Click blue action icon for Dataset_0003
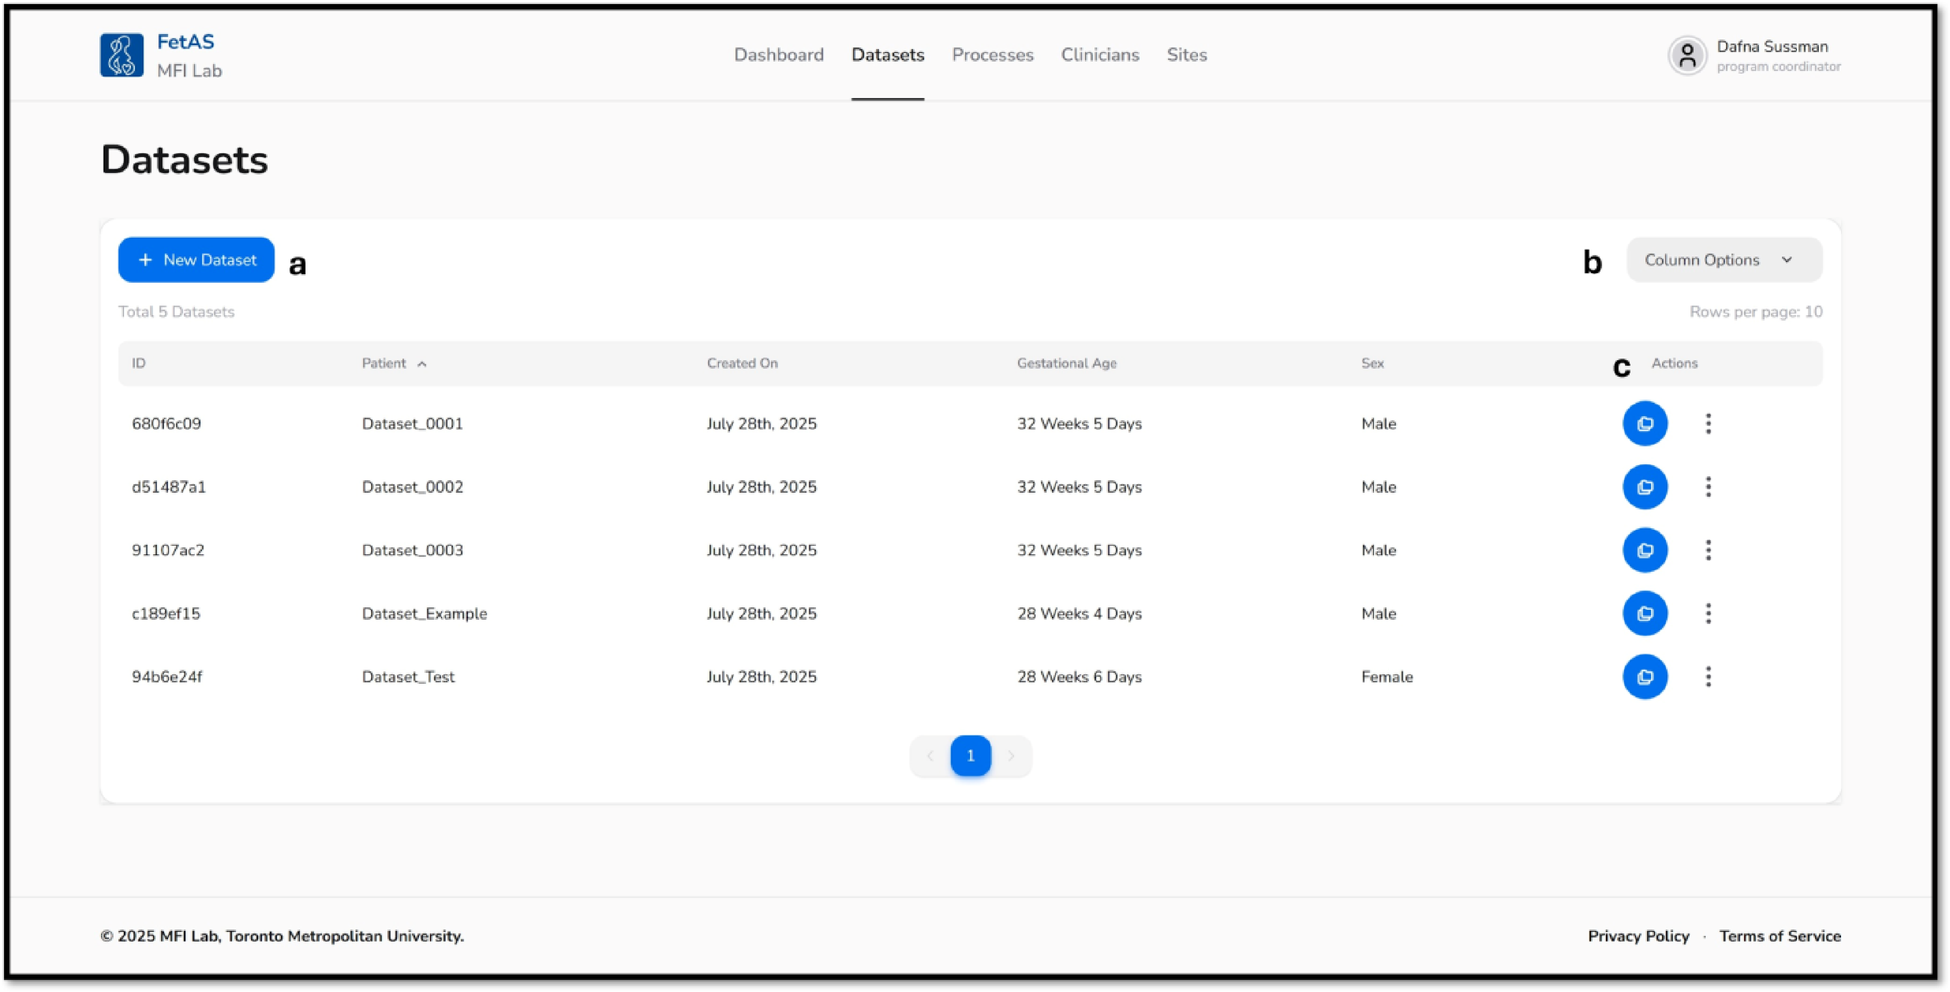This screenshot has width=1950, height=992. [1644, 550]
